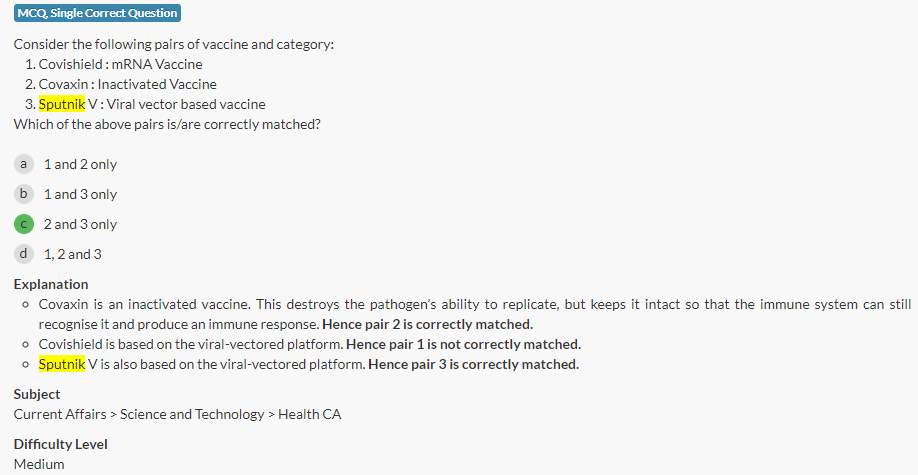
Task: Select option b circle
Action: pyautogui.click(x=23, y=193)
